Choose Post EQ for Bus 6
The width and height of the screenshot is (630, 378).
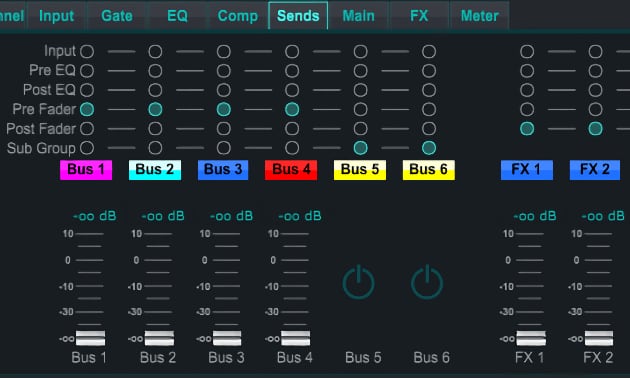coord(429,90)
